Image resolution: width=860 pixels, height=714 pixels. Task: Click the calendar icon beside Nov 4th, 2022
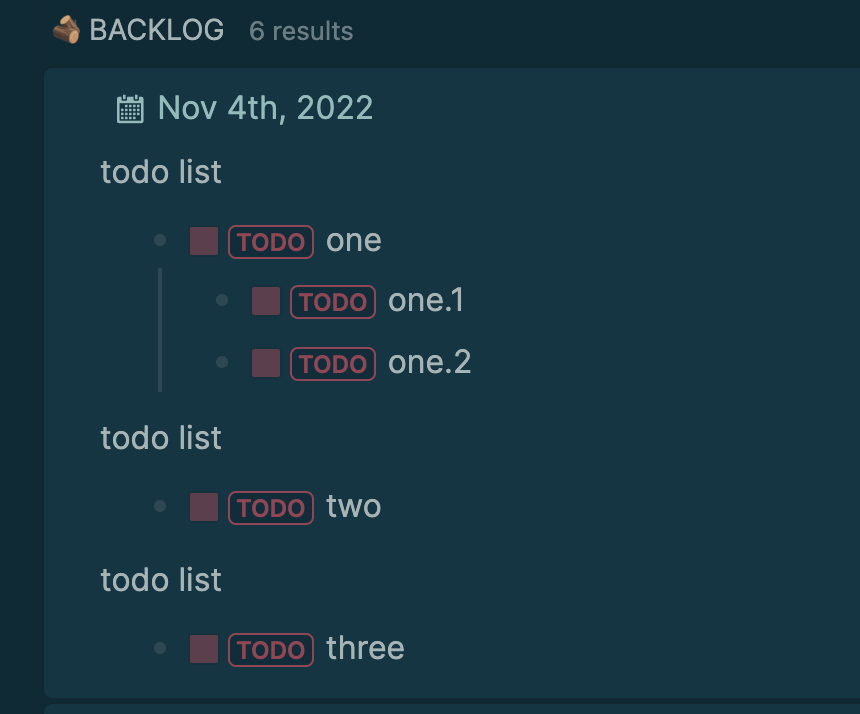click(131, 107)
